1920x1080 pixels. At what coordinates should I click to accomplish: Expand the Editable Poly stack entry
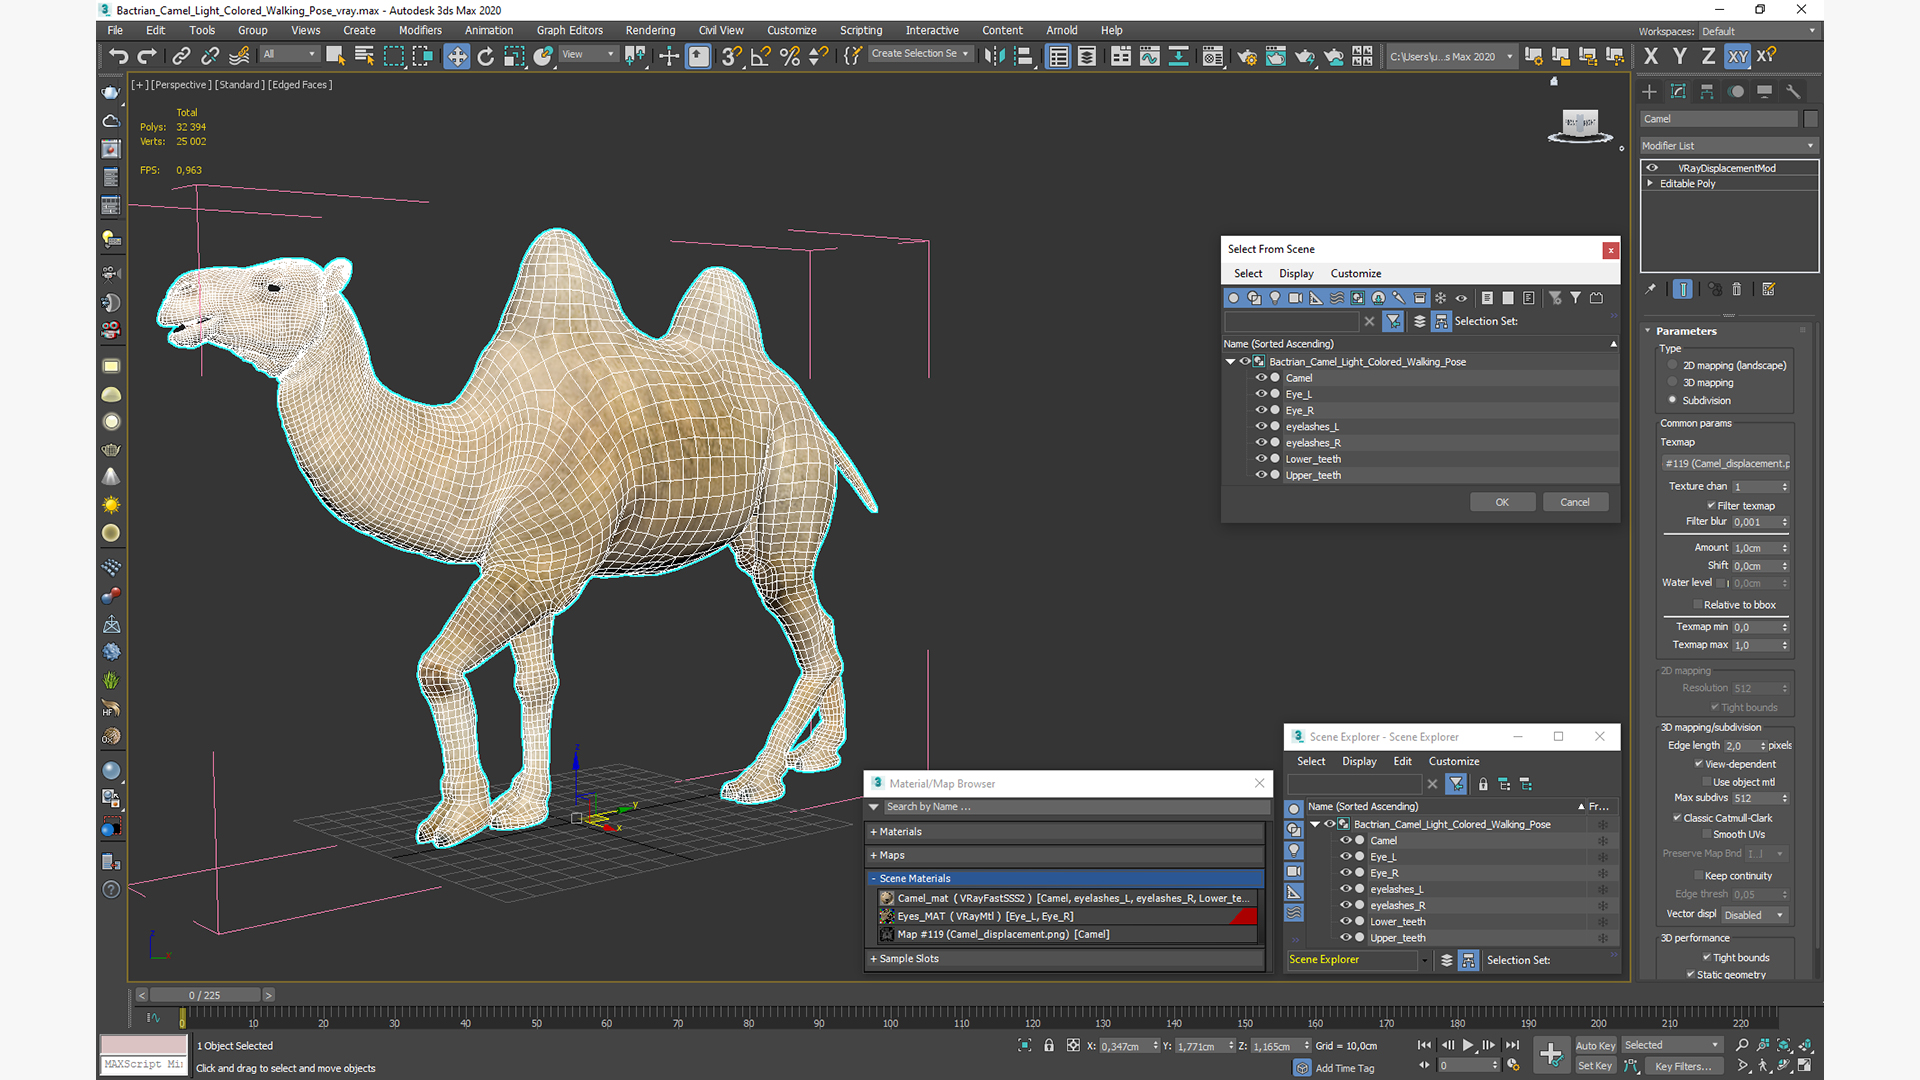coord(1650,183)
